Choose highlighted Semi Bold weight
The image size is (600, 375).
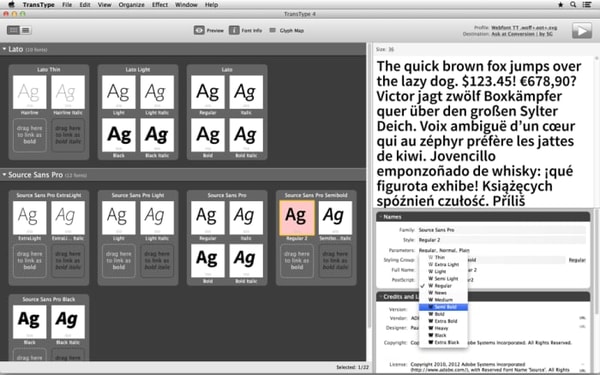pos(443,307)
